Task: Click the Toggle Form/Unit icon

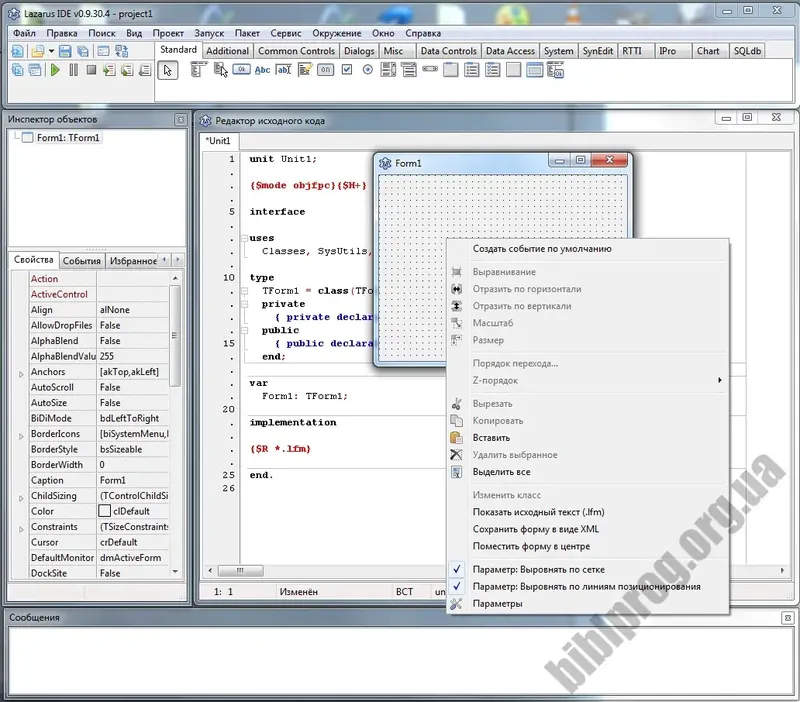Action: click(x=121, y=52)
